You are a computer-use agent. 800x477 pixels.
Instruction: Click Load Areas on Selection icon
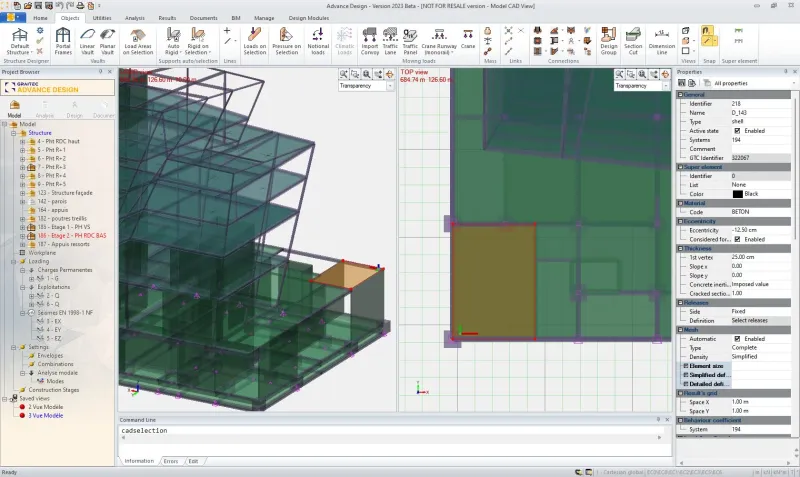coord(138,41)
